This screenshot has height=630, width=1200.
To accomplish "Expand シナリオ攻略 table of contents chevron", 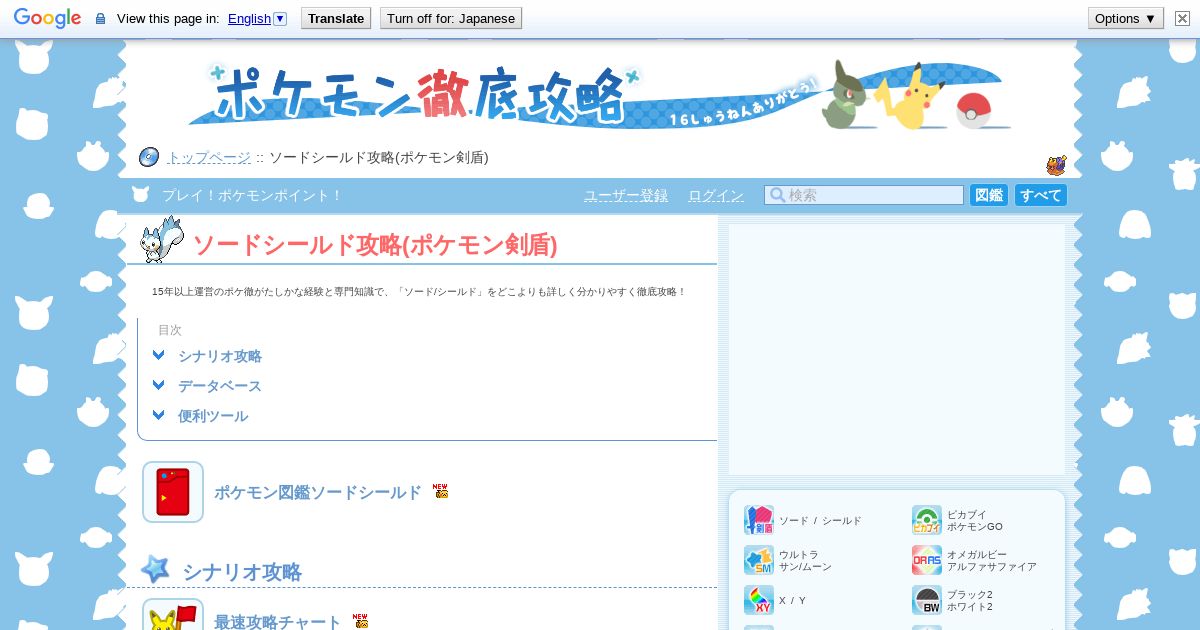I will 158,355.
